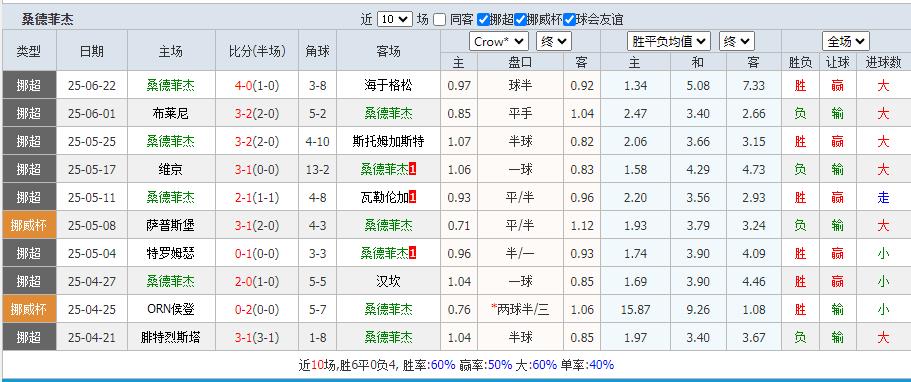Click the *两球半/三 handicap cell
This screenshot has width=911, height=382.
[520, 309]
